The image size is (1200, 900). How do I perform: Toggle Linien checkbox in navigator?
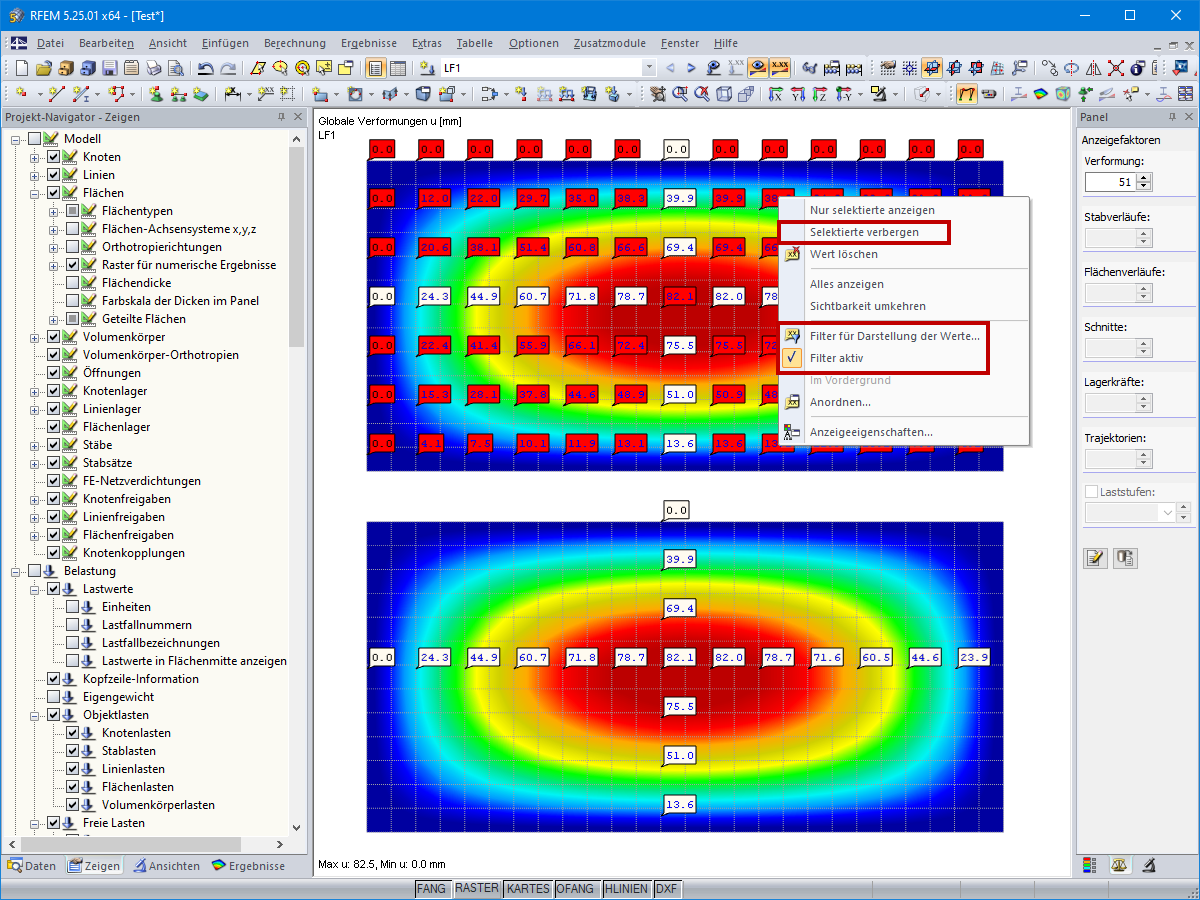pos(54,175)
